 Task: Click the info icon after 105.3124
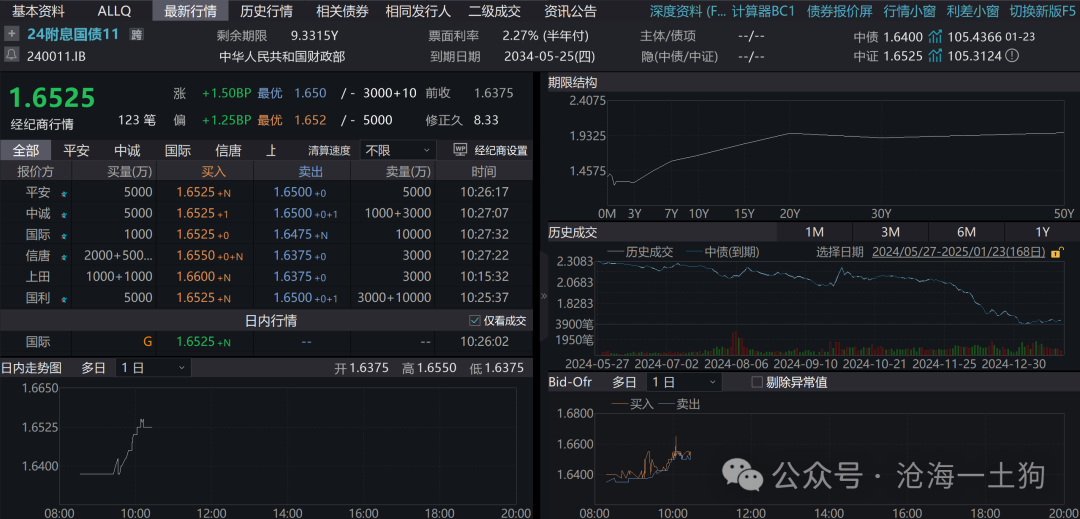tap(1013, 56)
